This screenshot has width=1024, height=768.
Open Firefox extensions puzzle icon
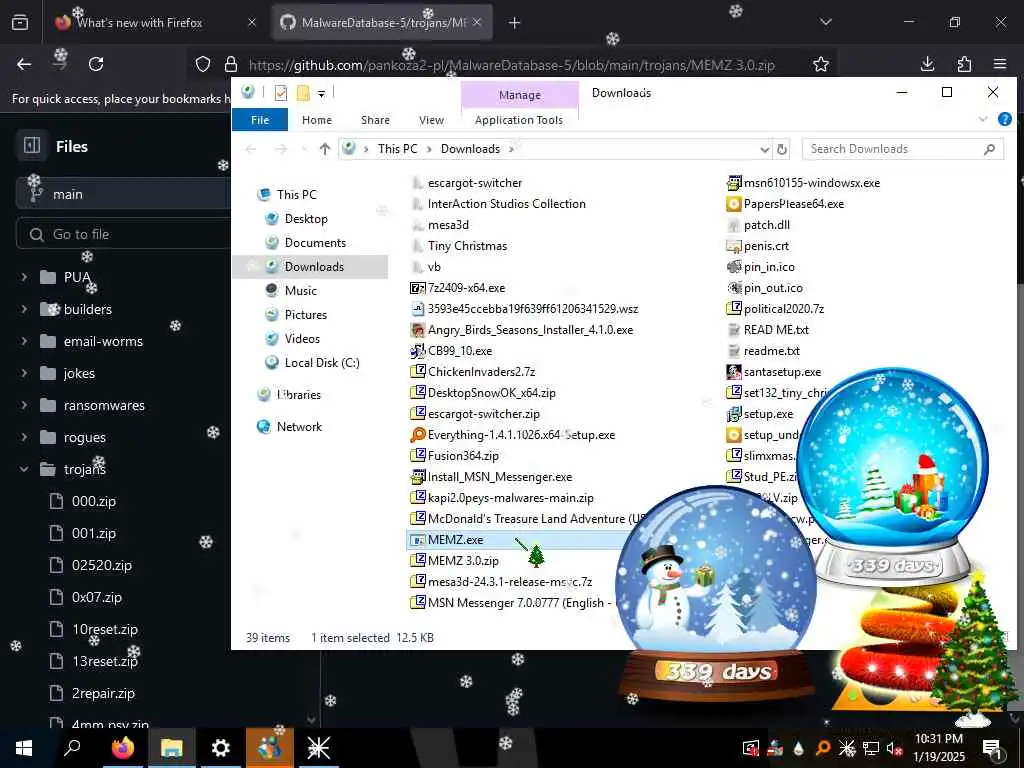[x=964, y=63]
